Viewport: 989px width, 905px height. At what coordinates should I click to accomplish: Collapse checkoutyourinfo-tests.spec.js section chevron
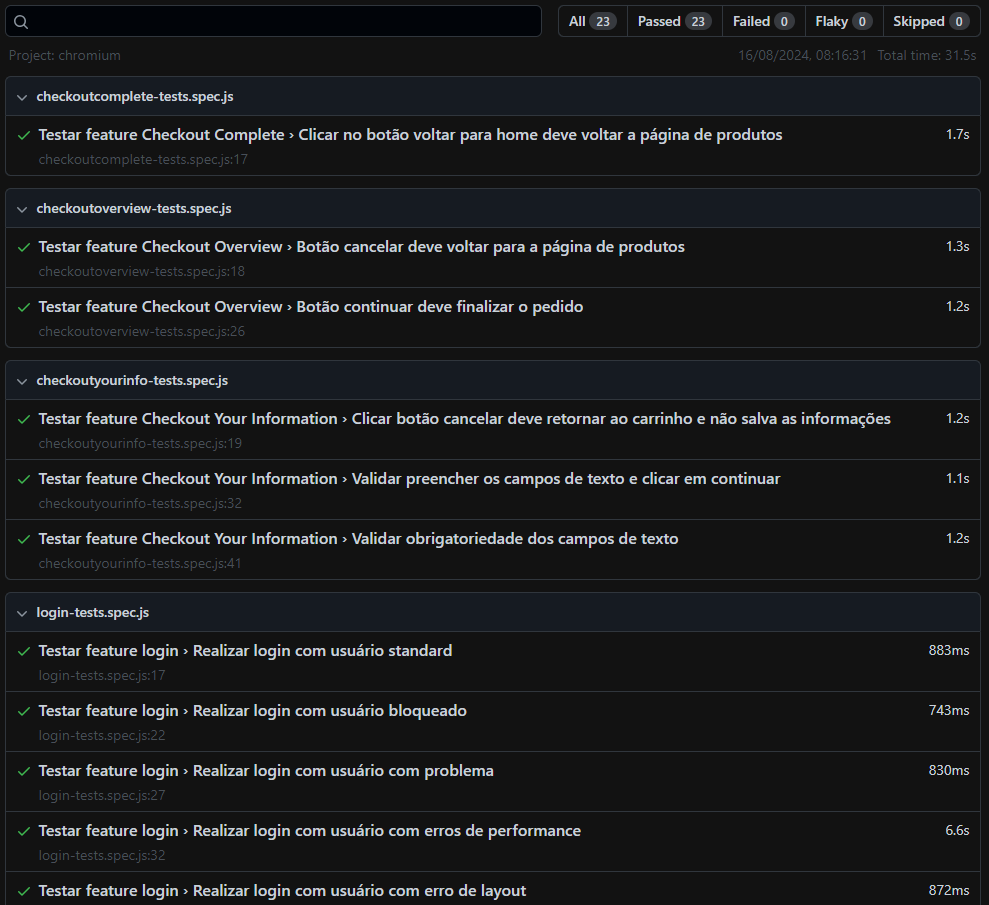point(22,381)
